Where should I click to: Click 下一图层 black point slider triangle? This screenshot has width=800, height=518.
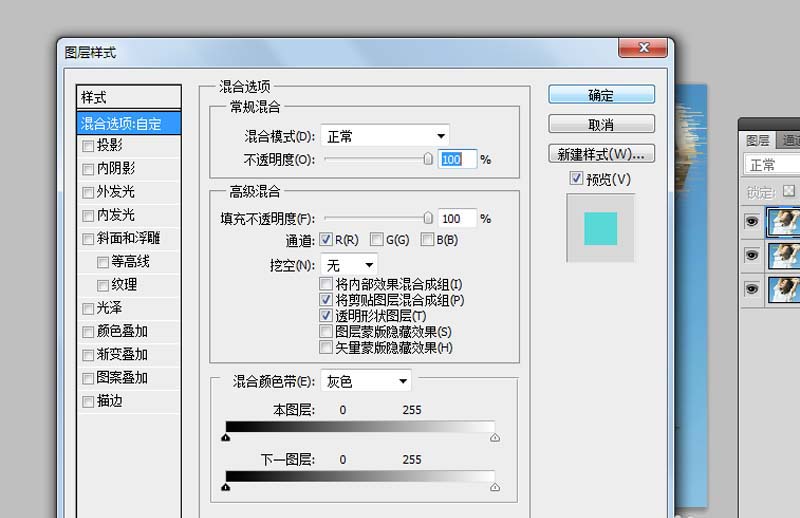pos(226,487)
